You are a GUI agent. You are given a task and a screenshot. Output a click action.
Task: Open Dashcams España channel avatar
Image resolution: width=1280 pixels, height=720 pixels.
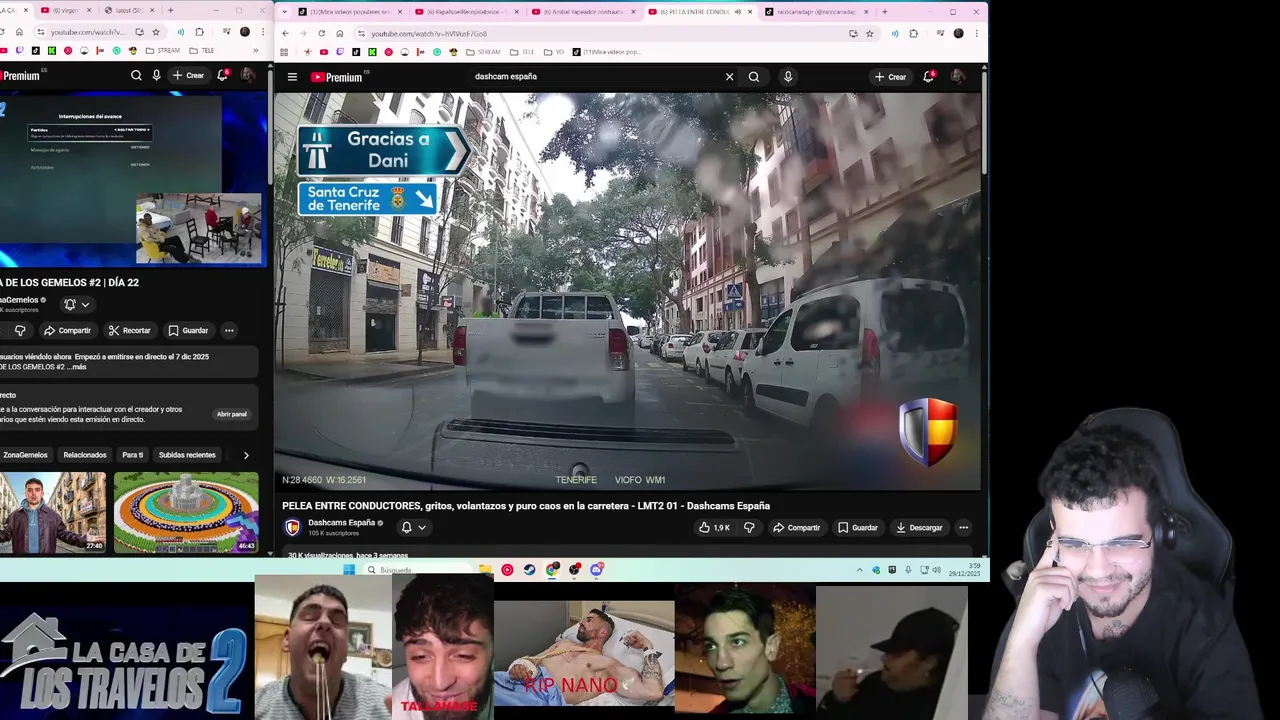point(293,528)
